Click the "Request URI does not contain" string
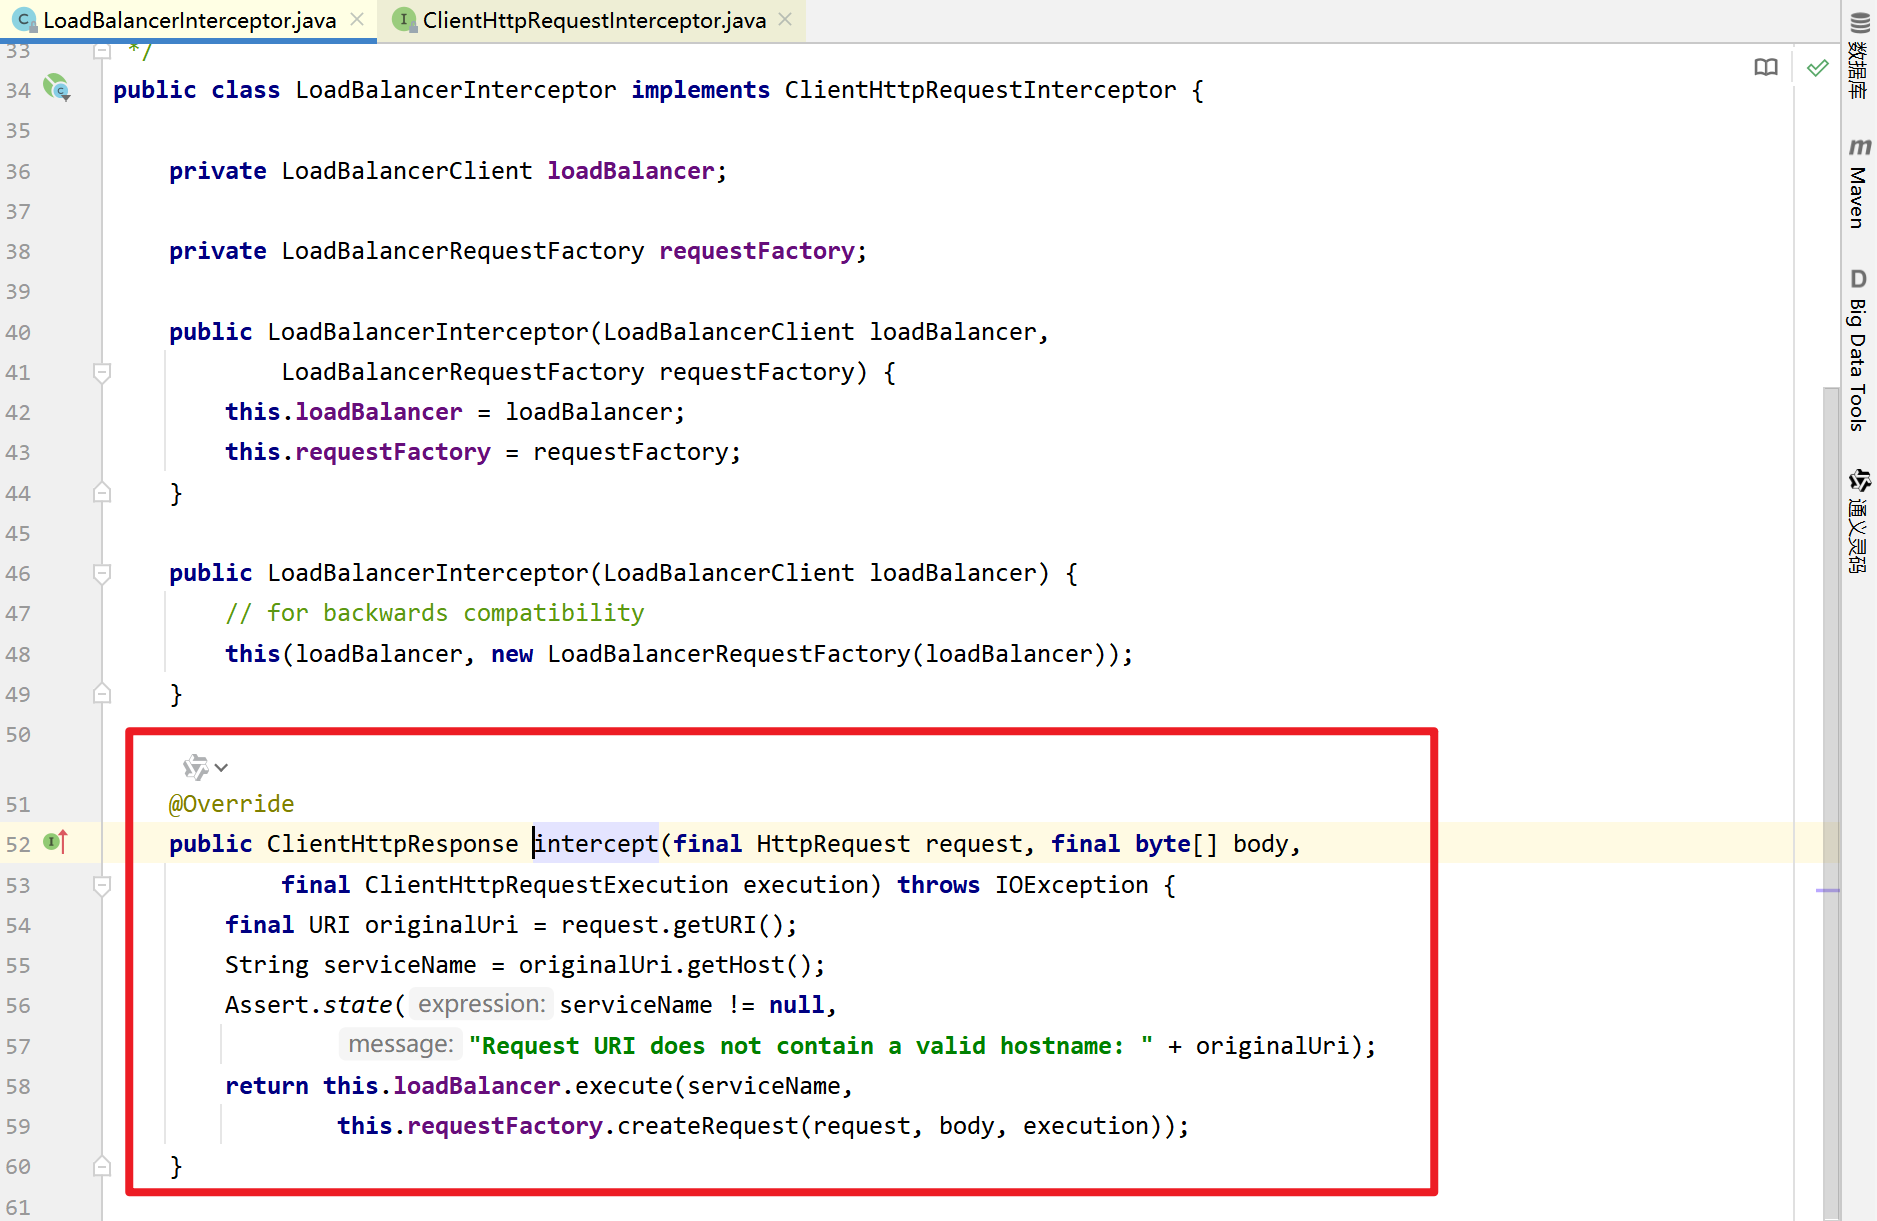 810,1046
